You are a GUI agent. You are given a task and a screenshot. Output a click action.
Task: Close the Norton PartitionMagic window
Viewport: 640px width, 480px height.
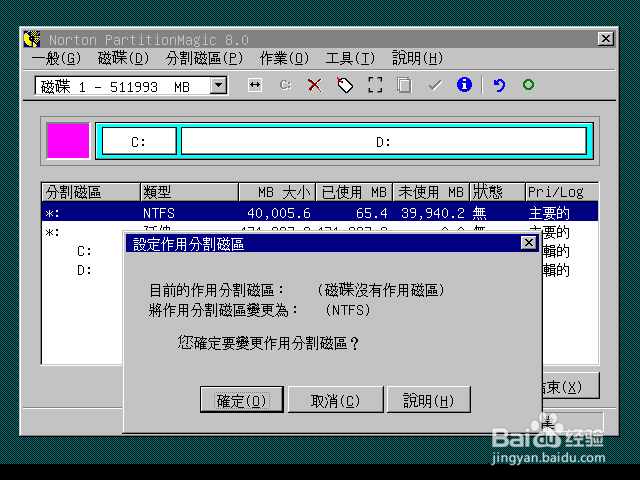(605, 39)
